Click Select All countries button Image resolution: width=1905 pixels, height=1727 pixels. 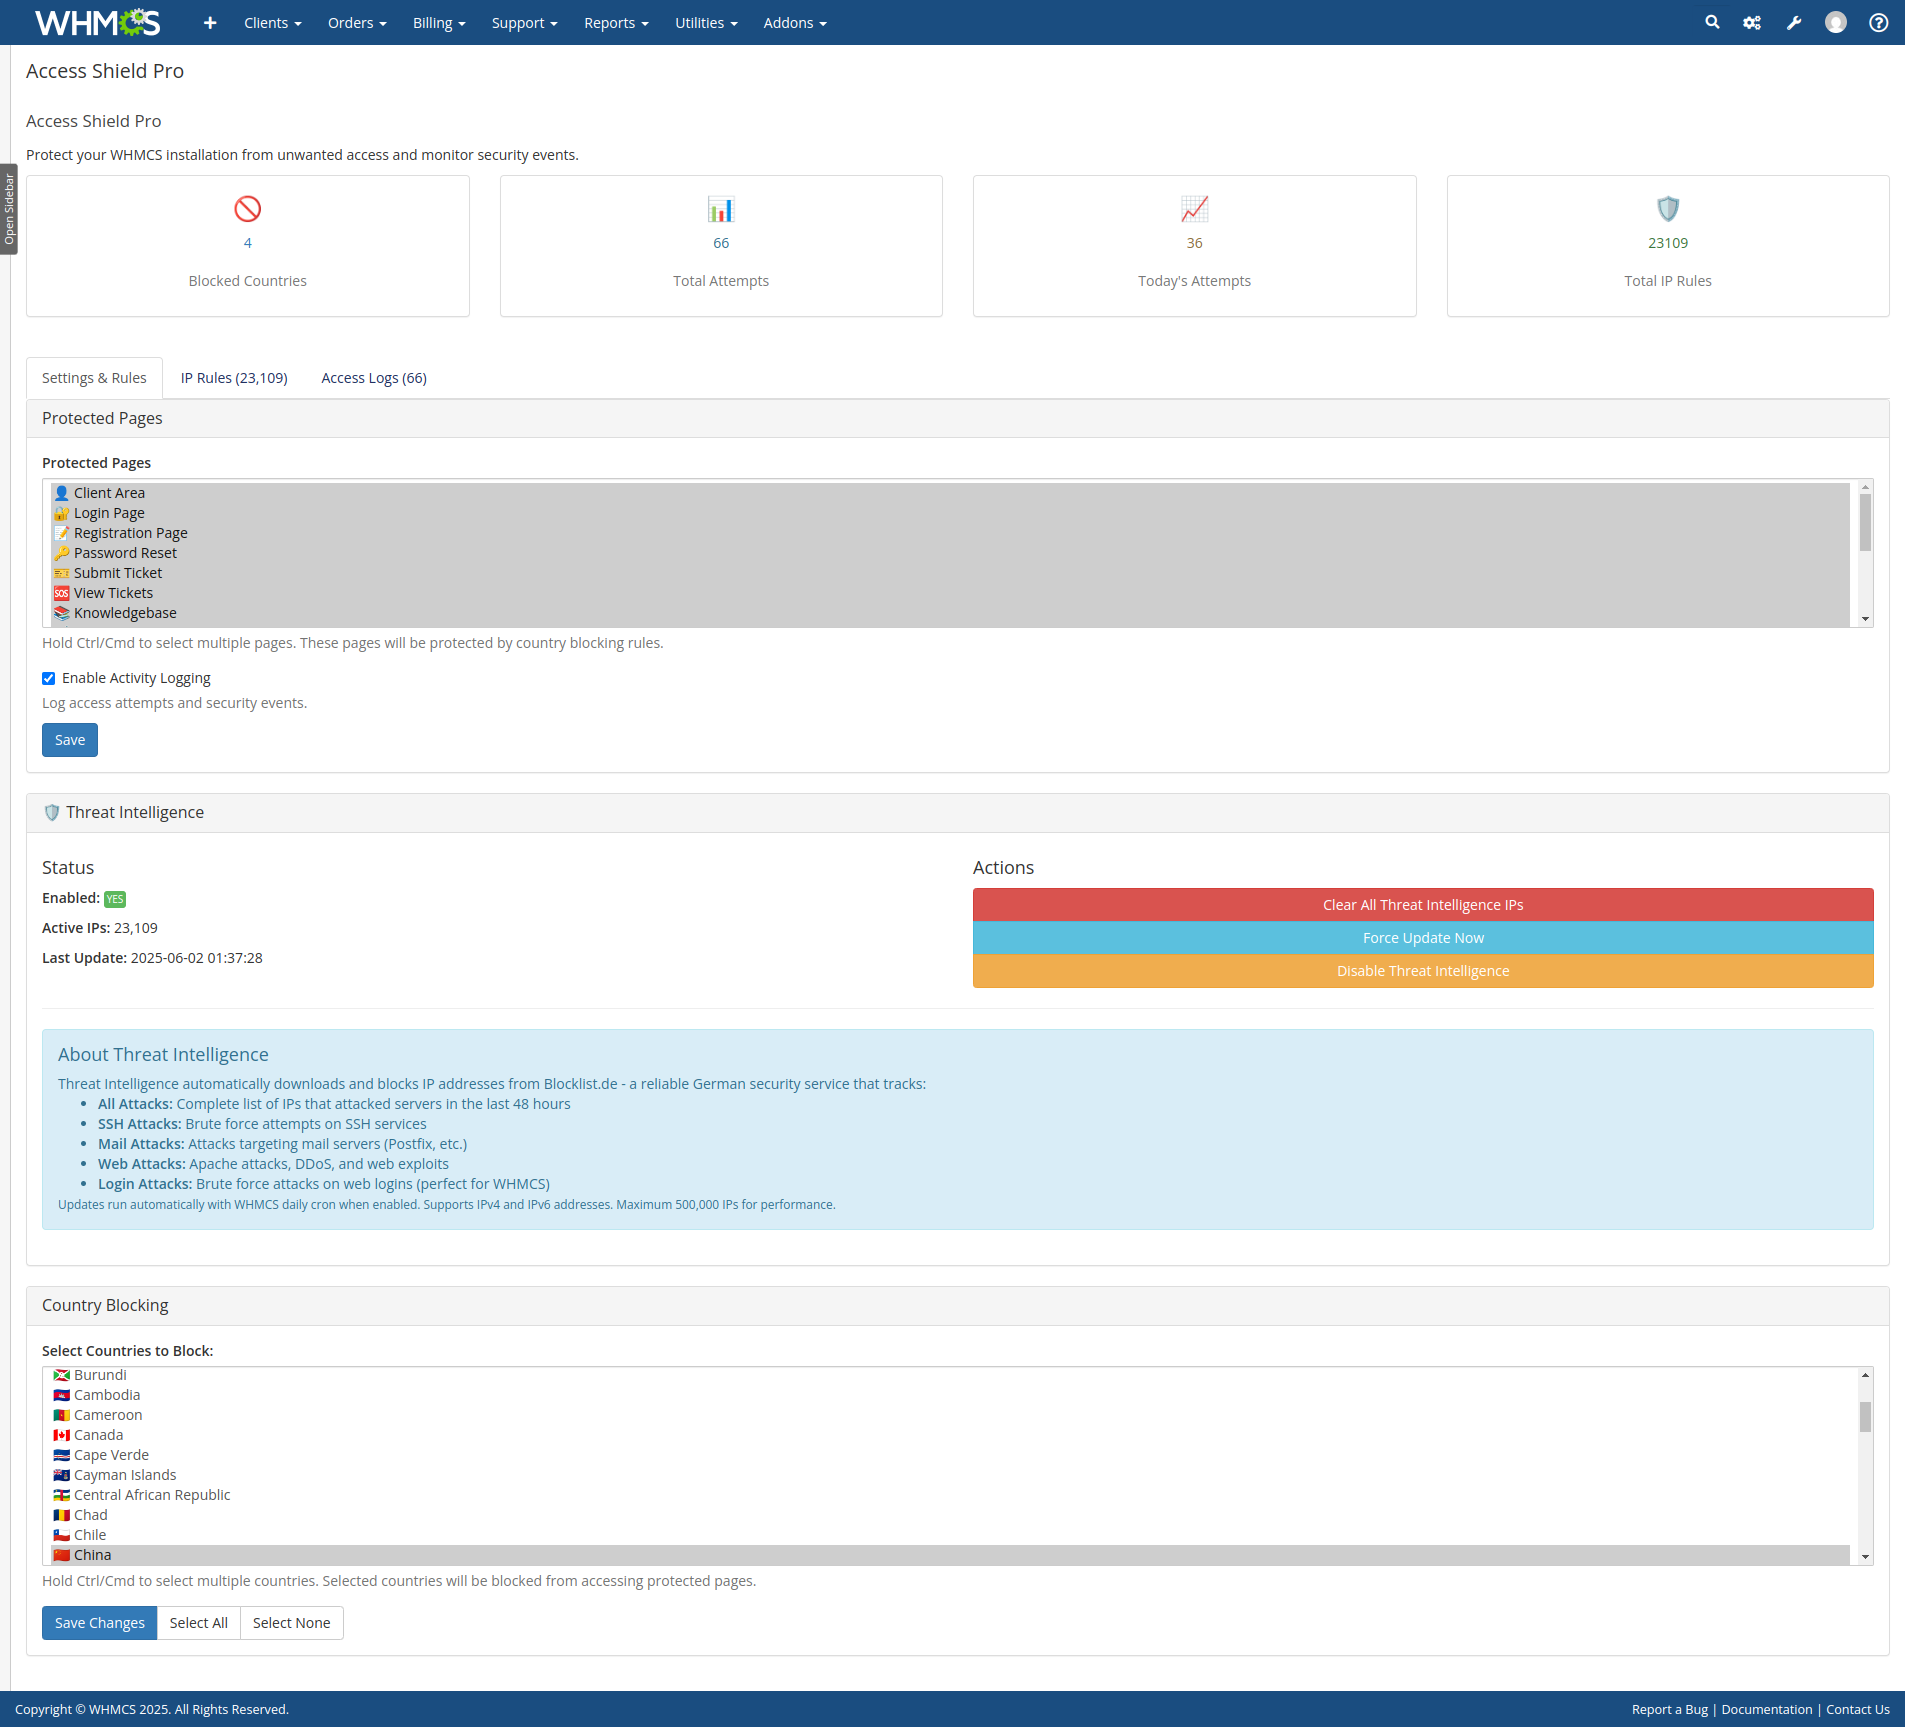point(199,1623)
